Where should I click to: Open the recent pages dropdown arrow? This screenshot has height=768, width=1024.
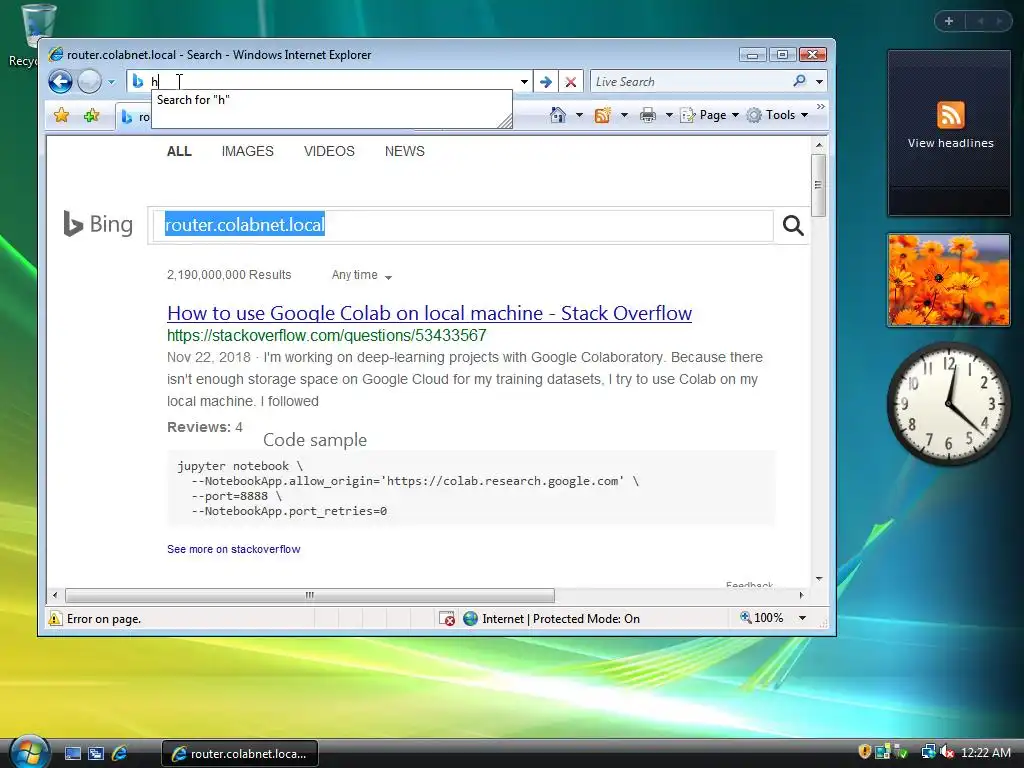click(112, 82)
